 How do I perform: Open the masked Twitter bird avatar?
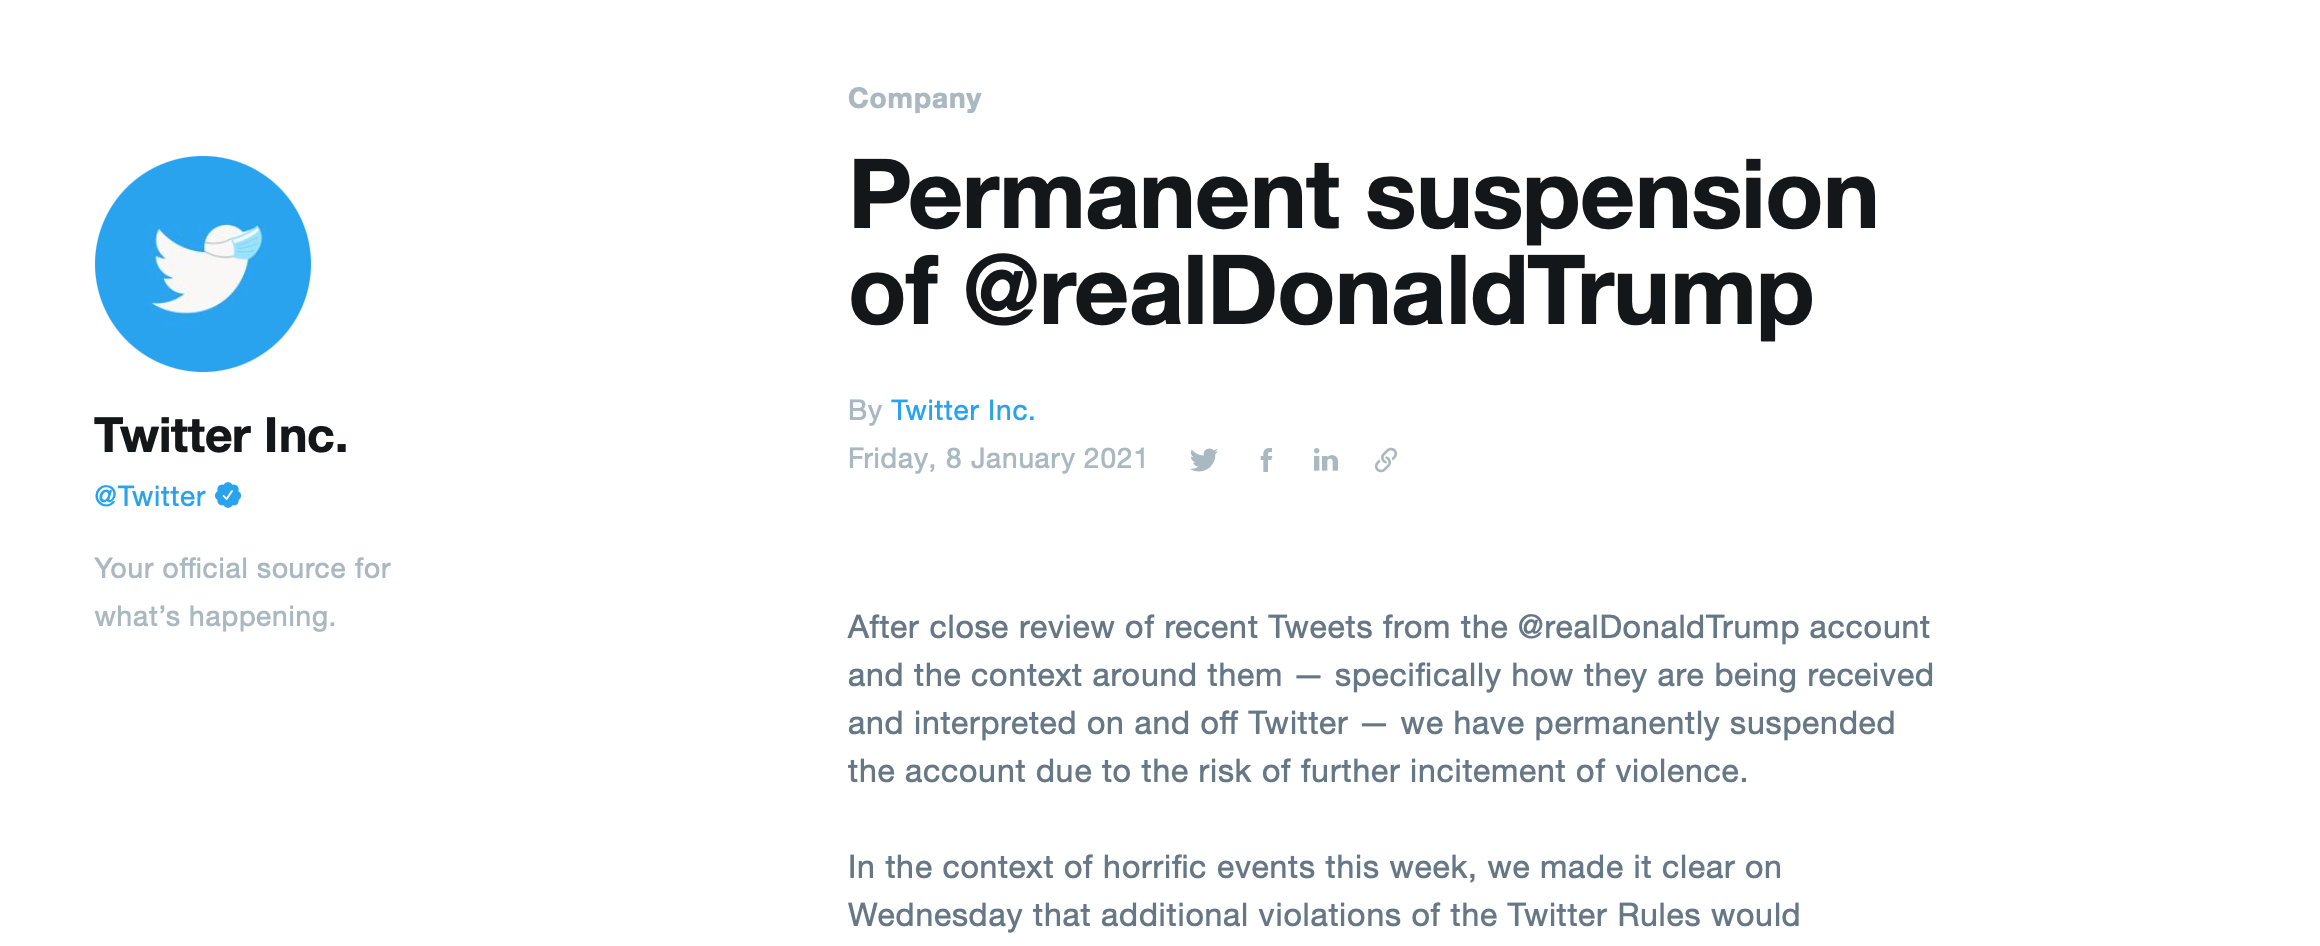click(203, 264)
